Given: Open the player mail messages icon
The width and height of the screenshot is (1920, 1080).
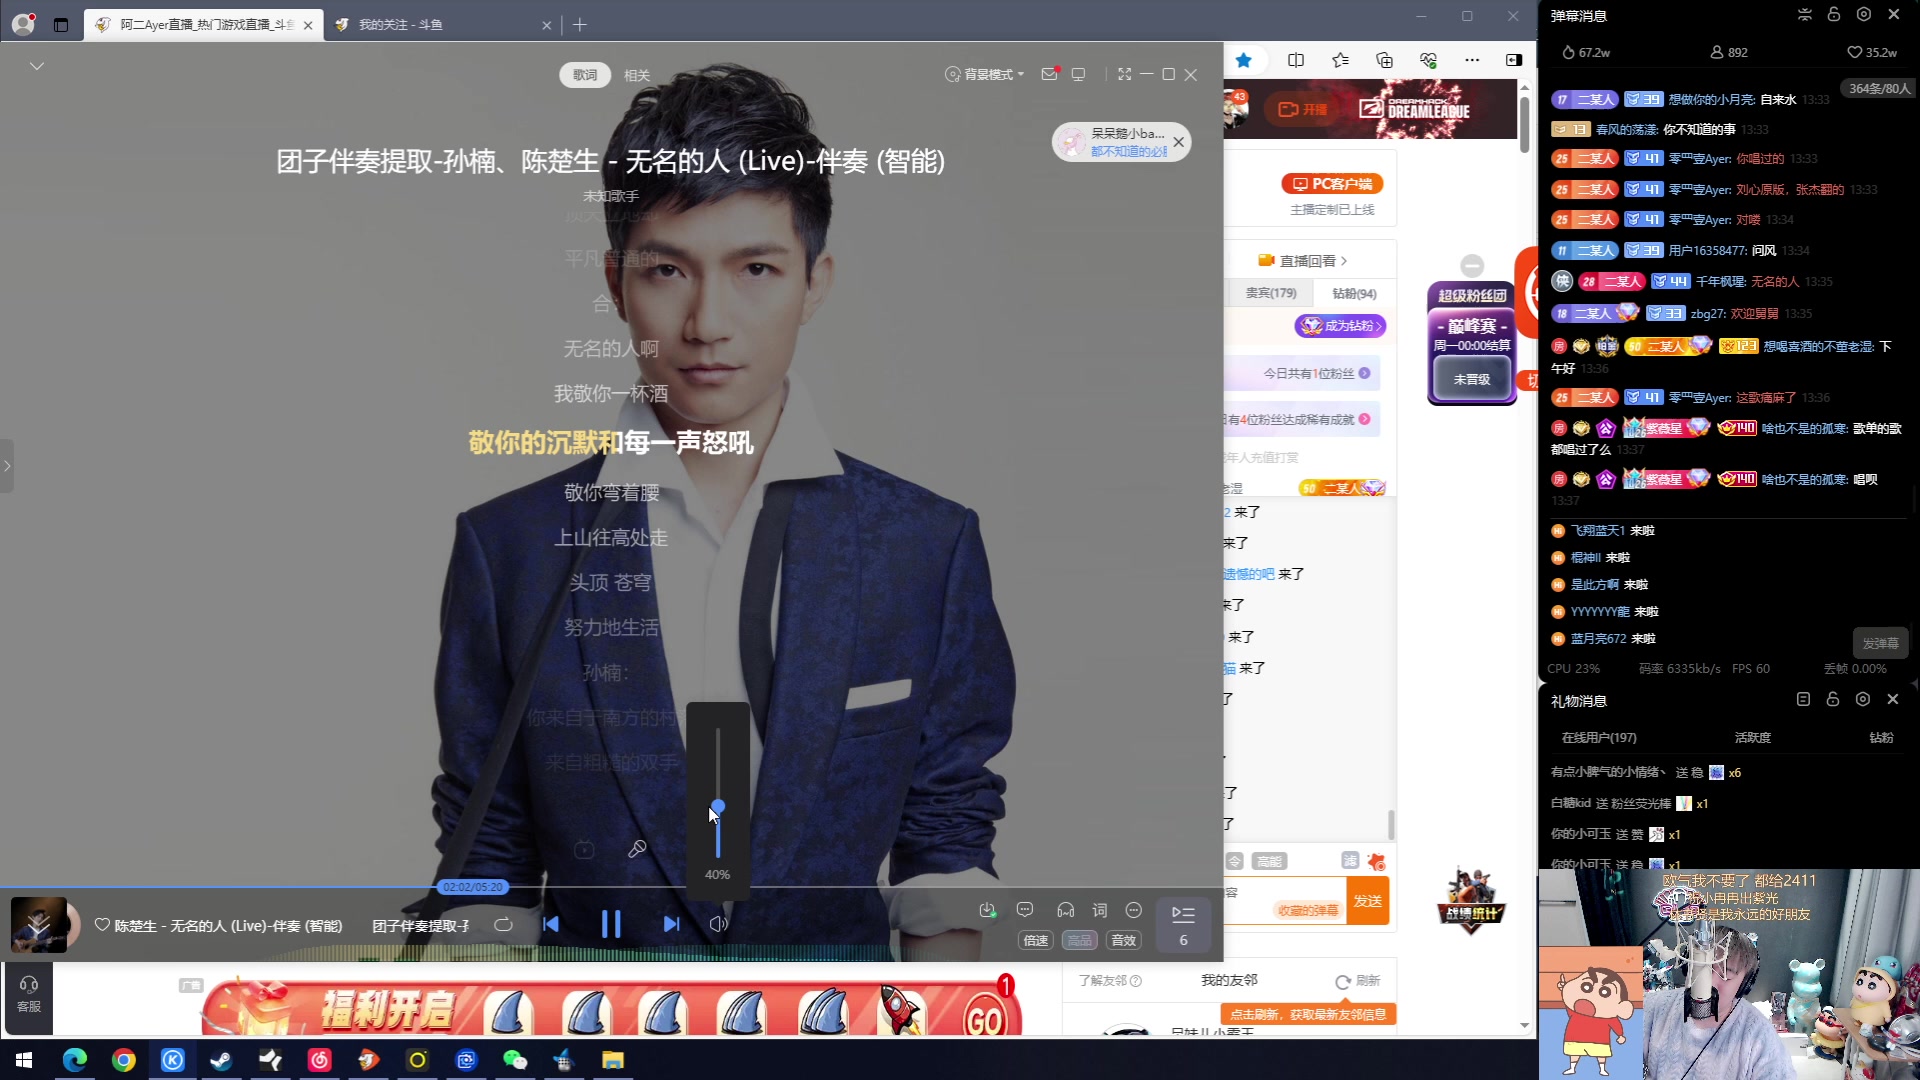Looking at the screenshot, I should click(1049, 75).
